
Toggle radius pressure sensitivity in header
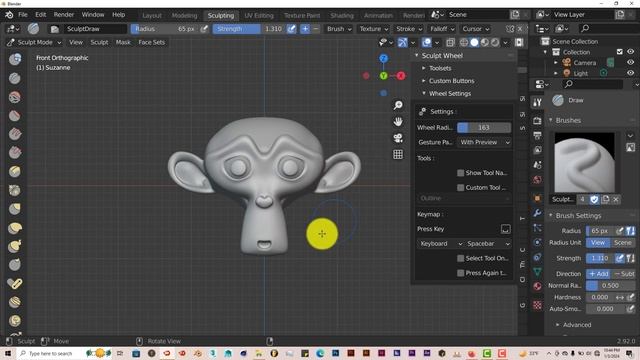click(x=204, y=29)
